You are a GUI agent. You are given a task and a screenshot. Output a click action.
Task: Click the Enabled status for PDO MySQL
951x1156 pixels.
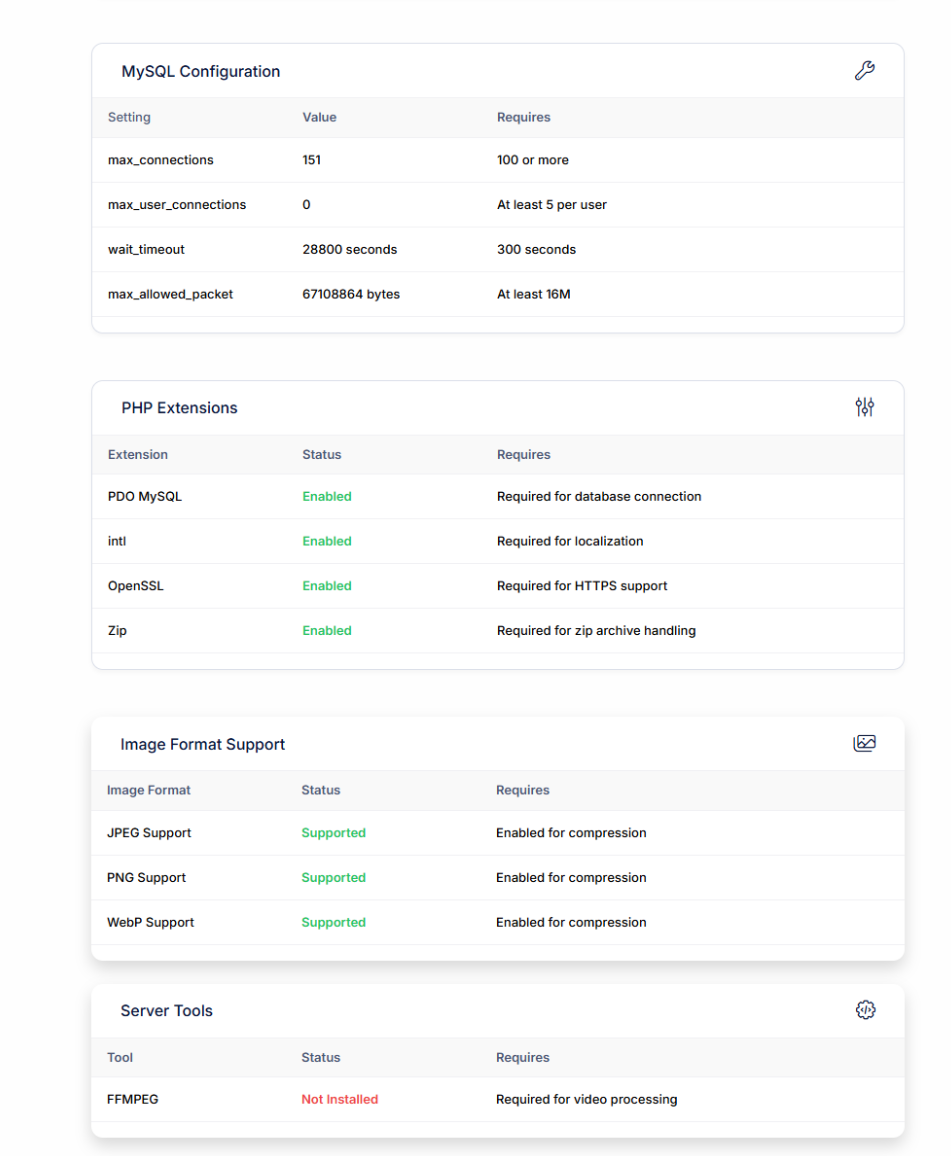(327, 496)
